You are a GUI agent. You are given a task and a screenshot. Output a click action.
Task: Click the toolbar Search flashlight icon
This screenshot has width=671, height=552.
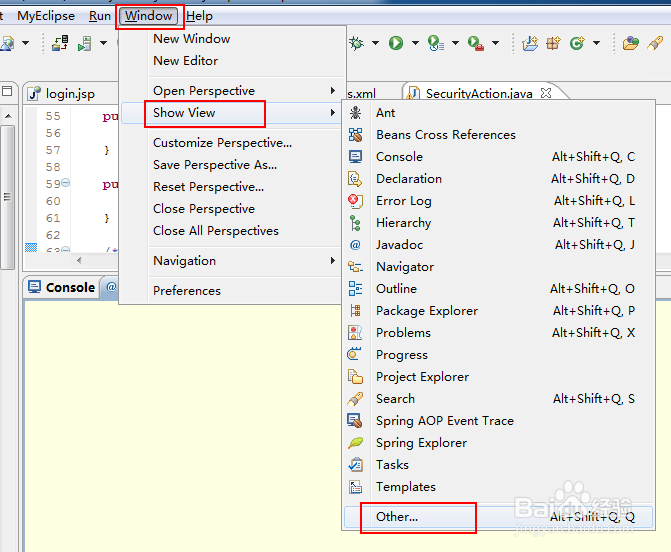(655, 43)
